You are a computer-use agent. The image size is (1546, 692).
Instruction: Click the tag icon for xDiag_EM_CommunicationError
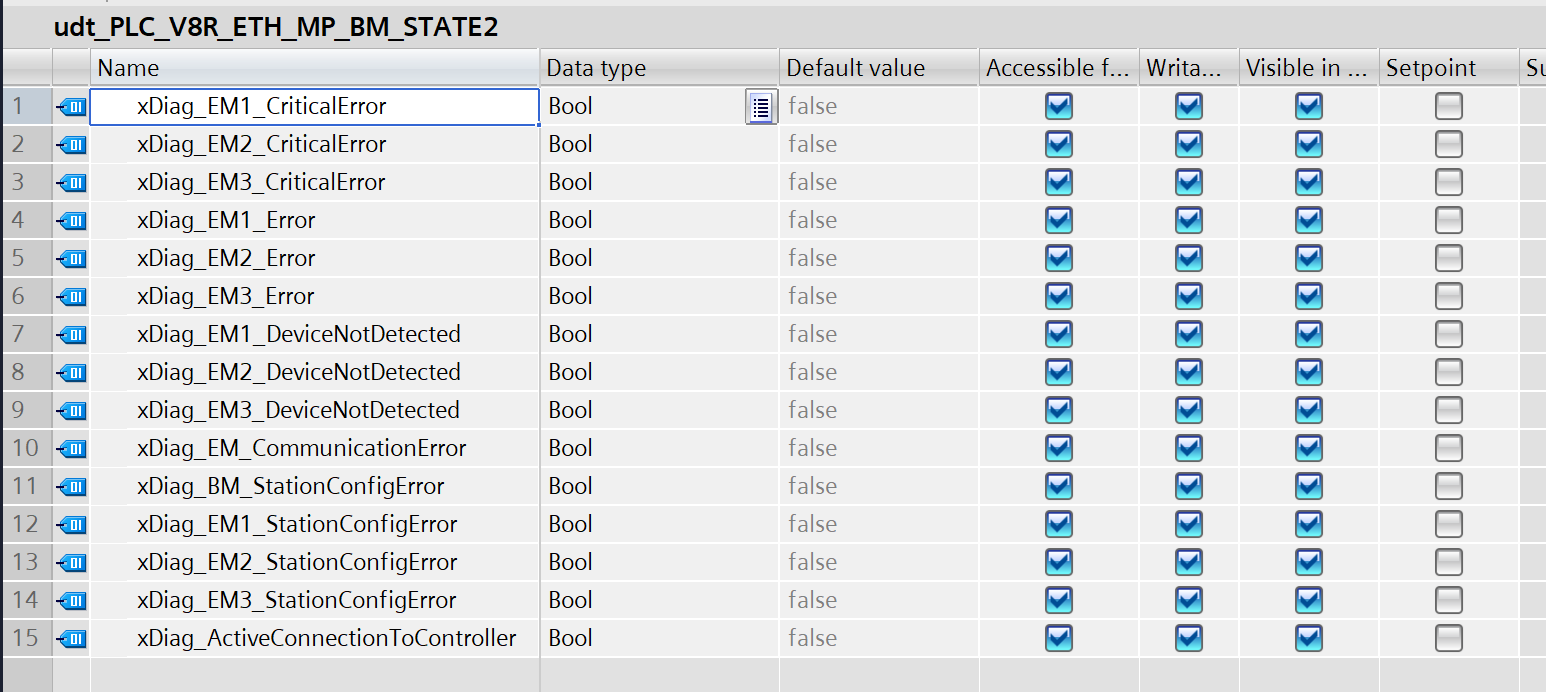click(x=72, y=449)
